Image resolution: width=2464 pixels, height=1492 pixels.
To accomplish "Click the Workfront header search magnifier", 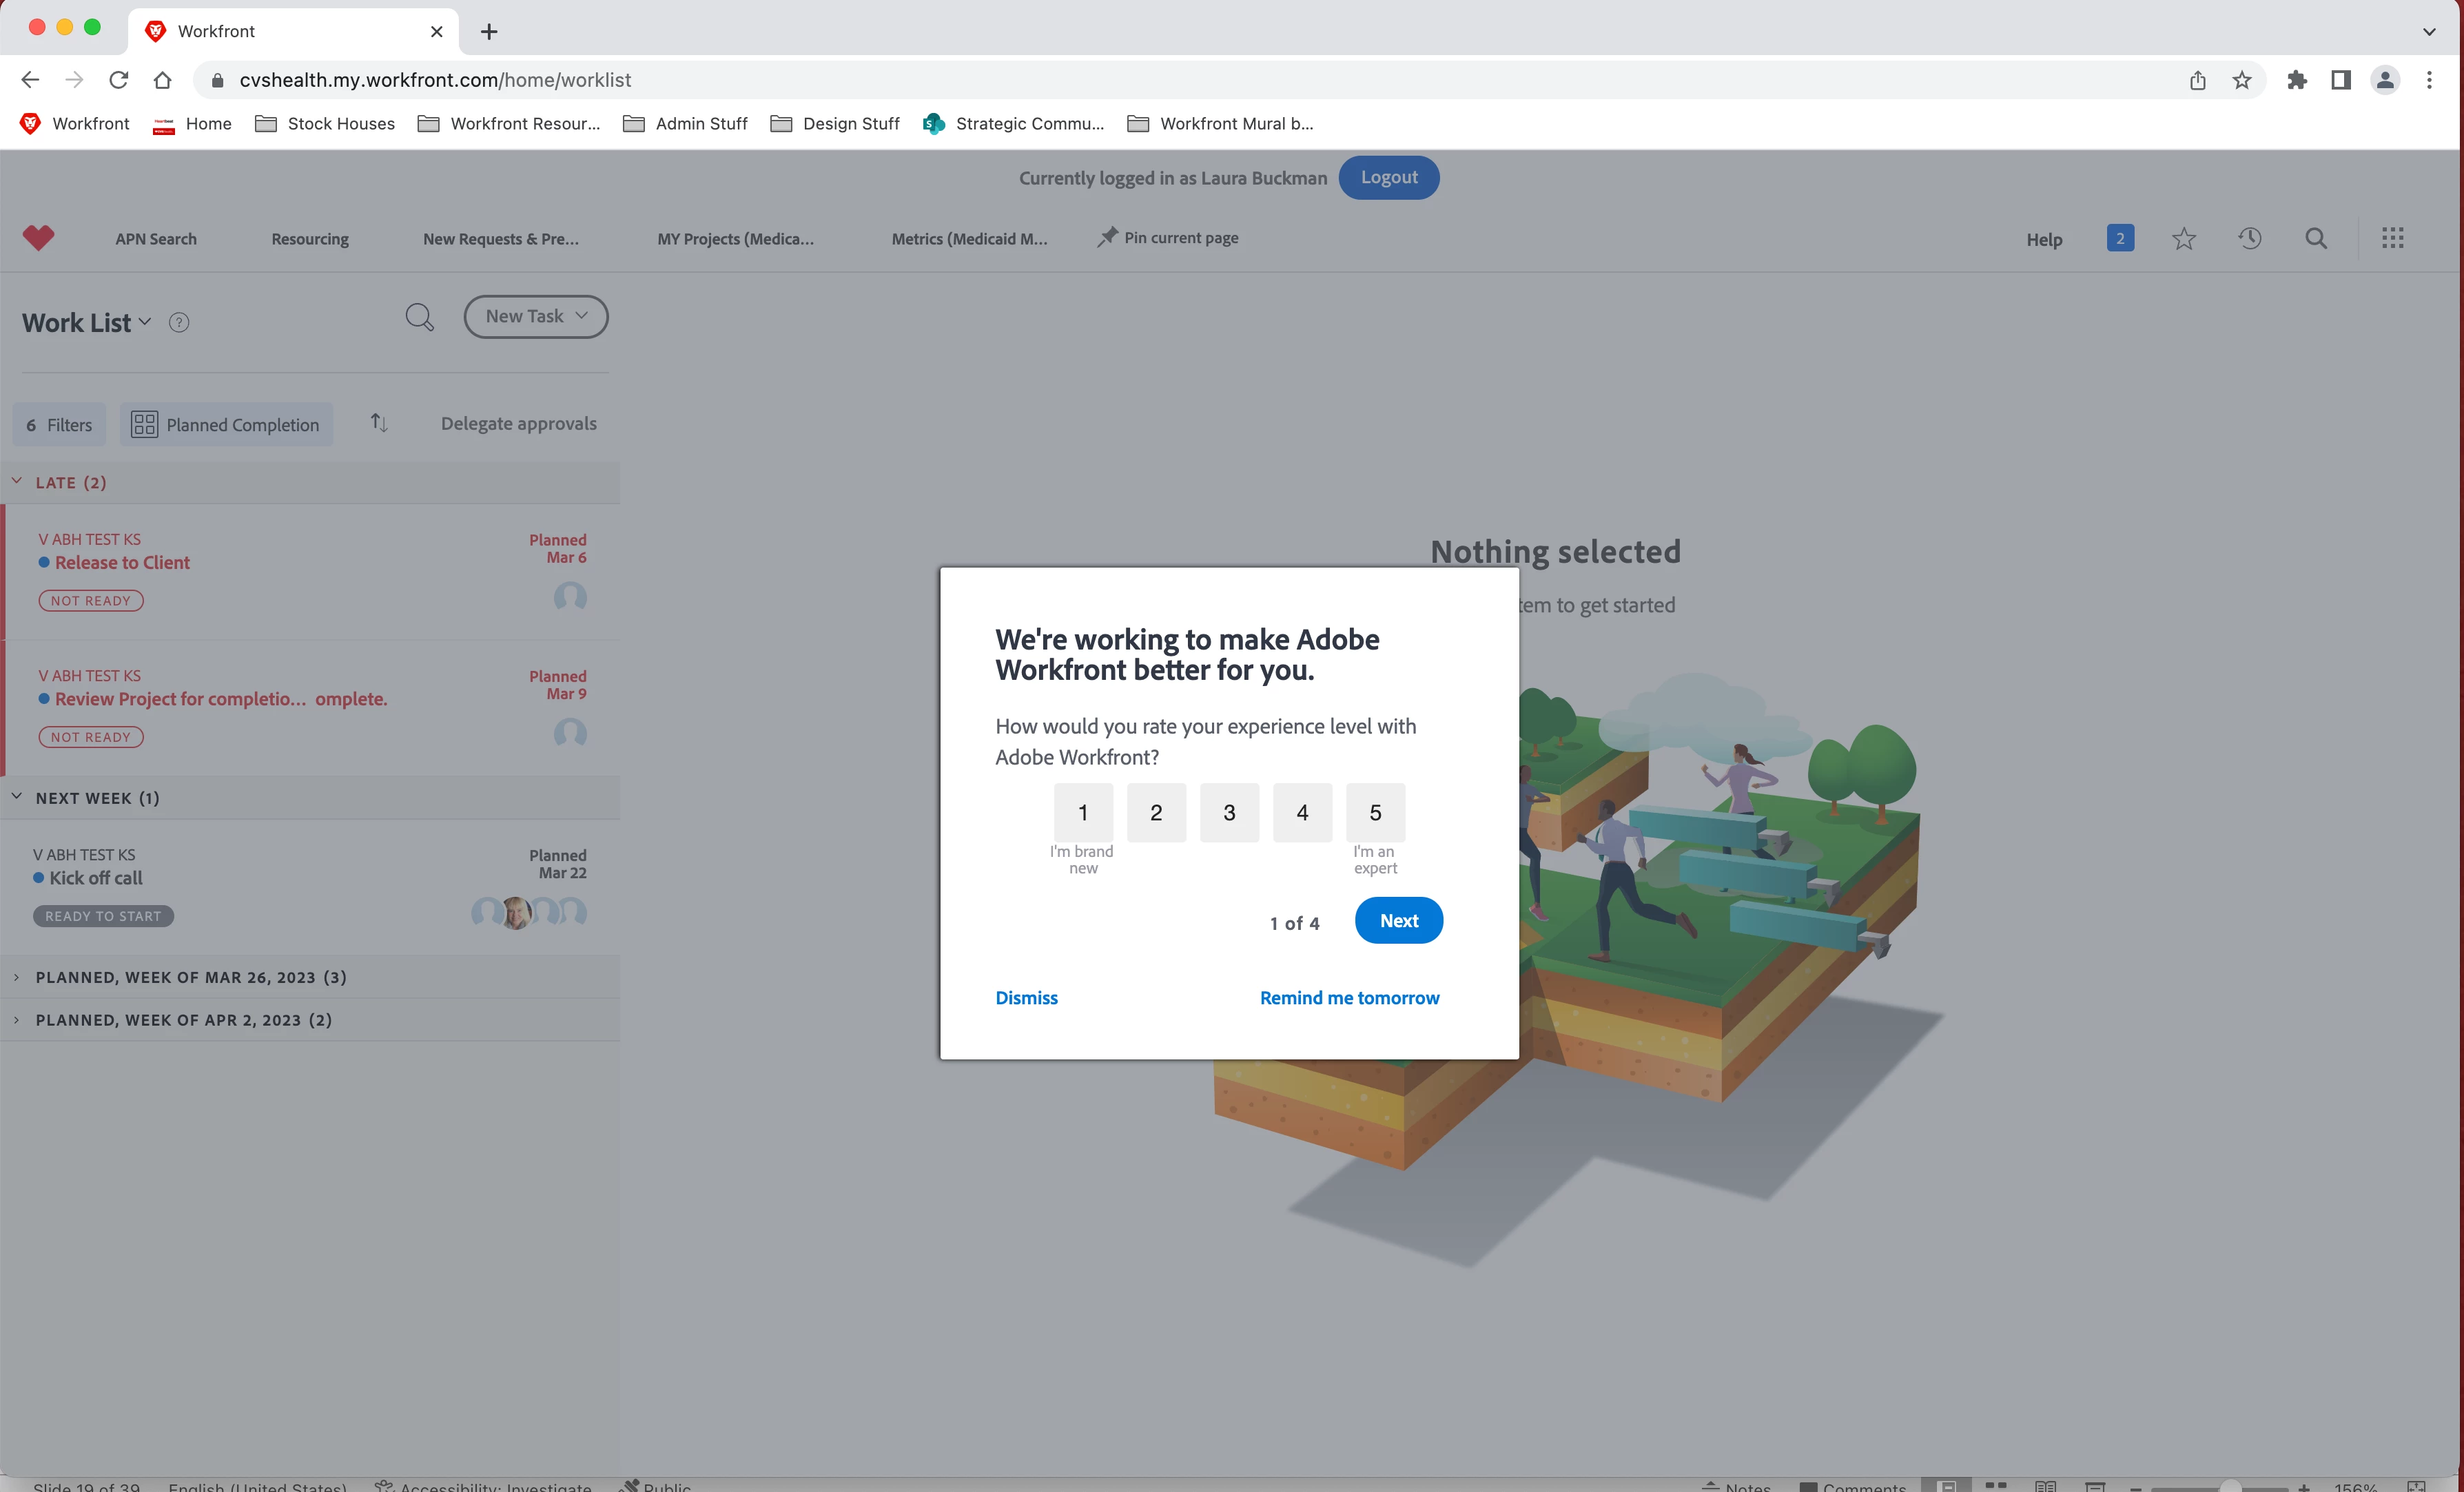I will coord(2315,239).
